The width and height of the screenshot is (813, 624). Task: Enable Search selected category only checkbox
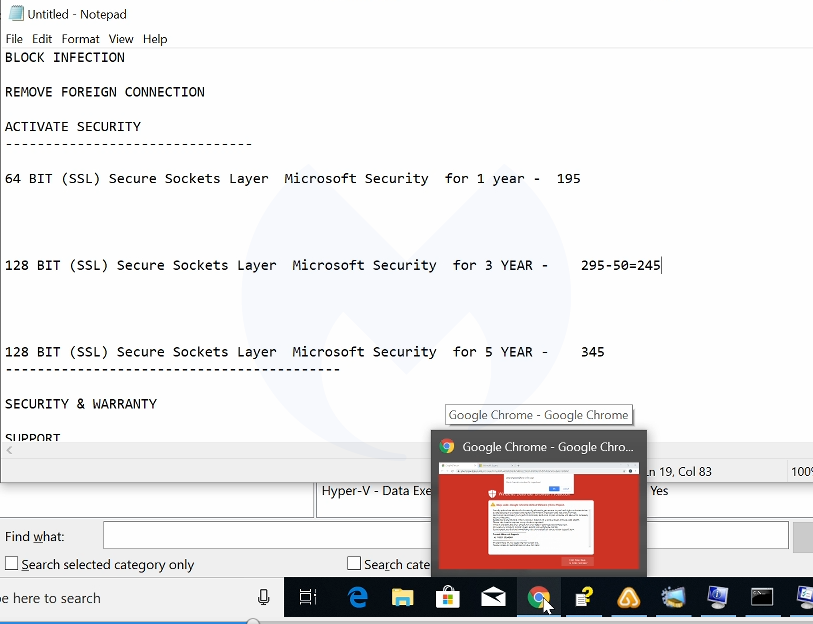tap(12, 564)
